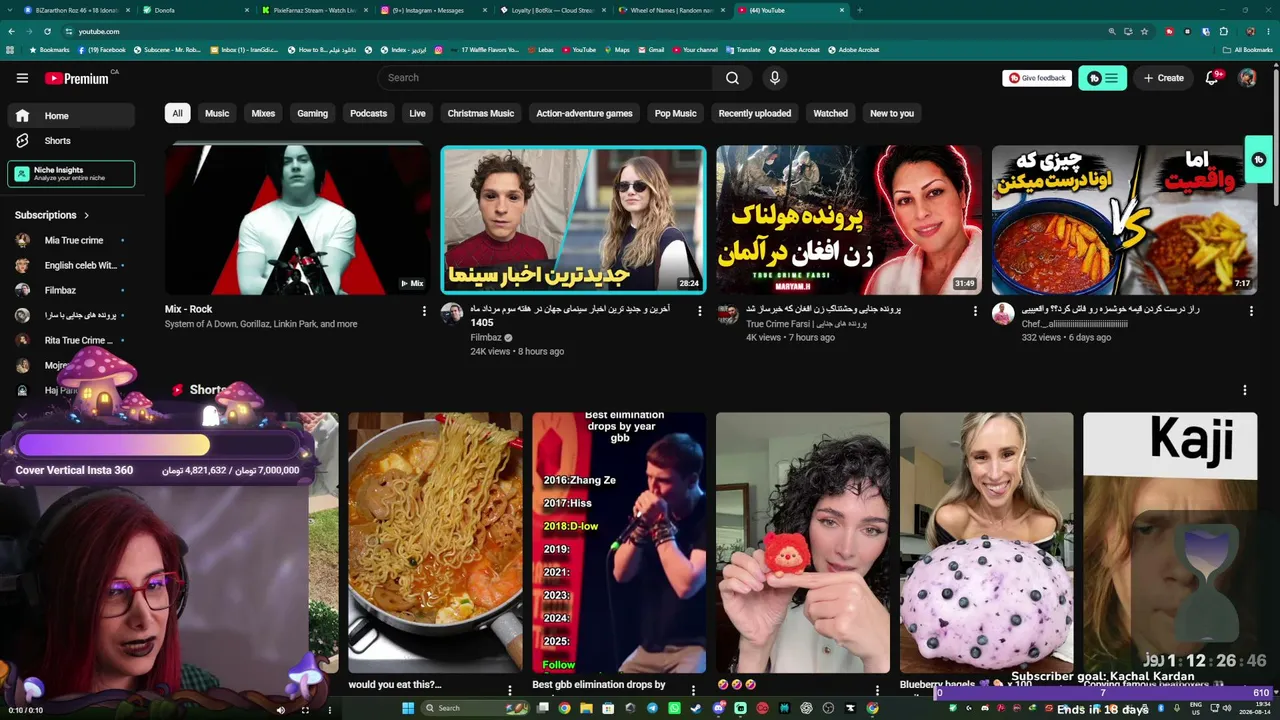Screen dimensions: 1280x720
Task: Start voice search with the microphone icon
Action: tap(774, 78)
